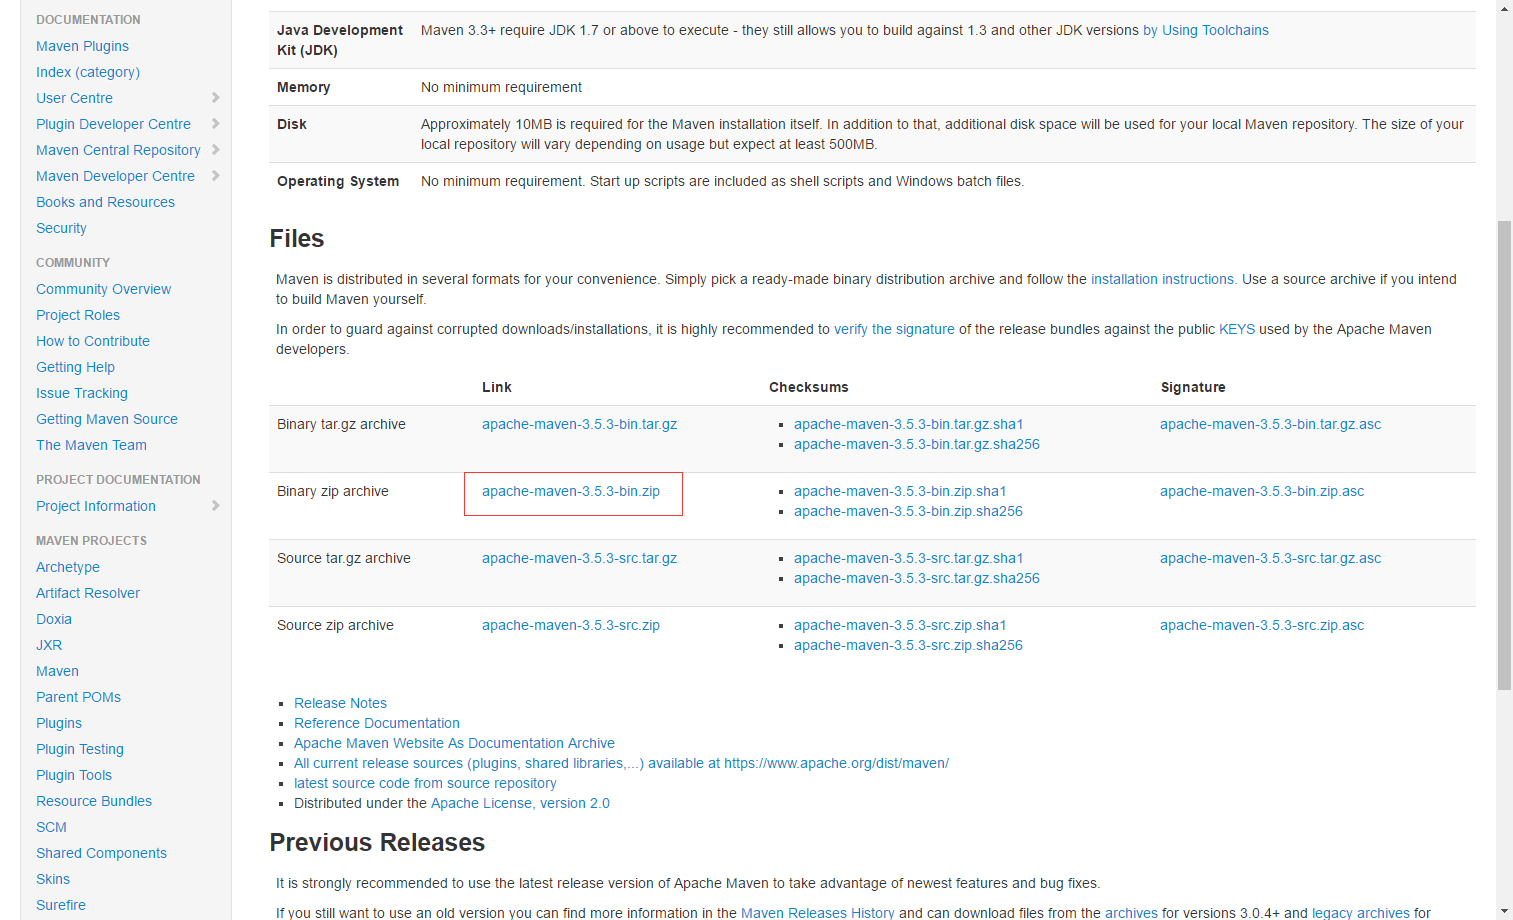Open the legacy archives link

[x=1360, y=913]
